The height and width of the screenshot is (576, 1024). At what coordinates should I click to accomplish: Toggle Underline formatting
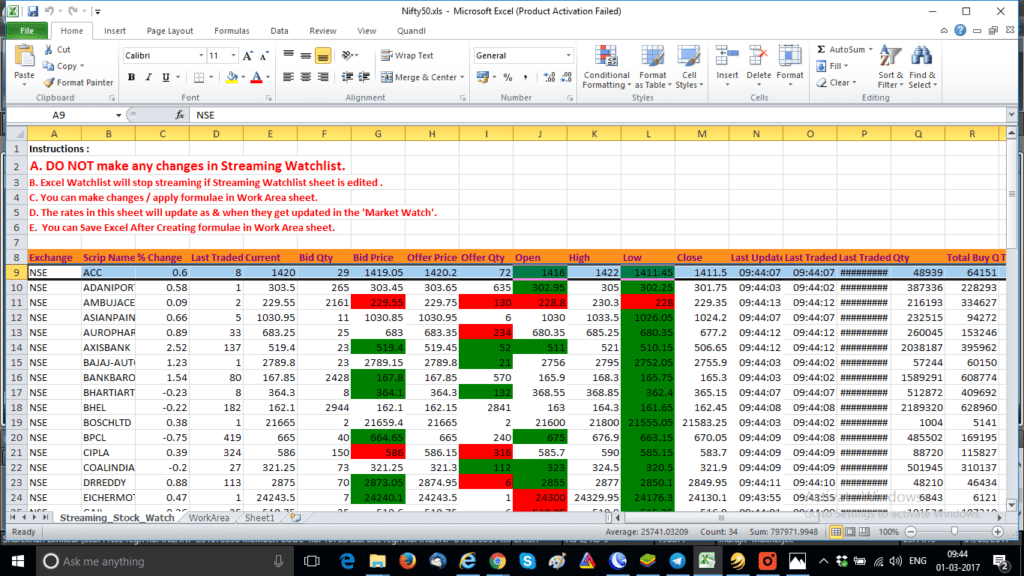[x=166, y=77]
